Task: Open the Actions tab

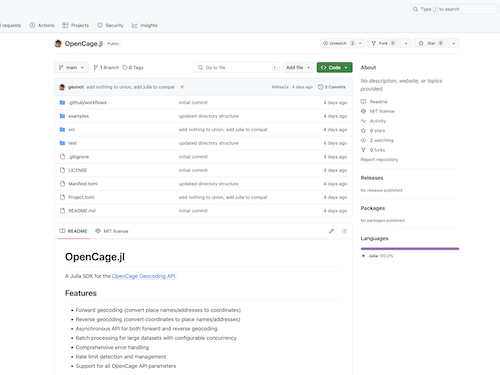Action: click(x=42, y=25)
